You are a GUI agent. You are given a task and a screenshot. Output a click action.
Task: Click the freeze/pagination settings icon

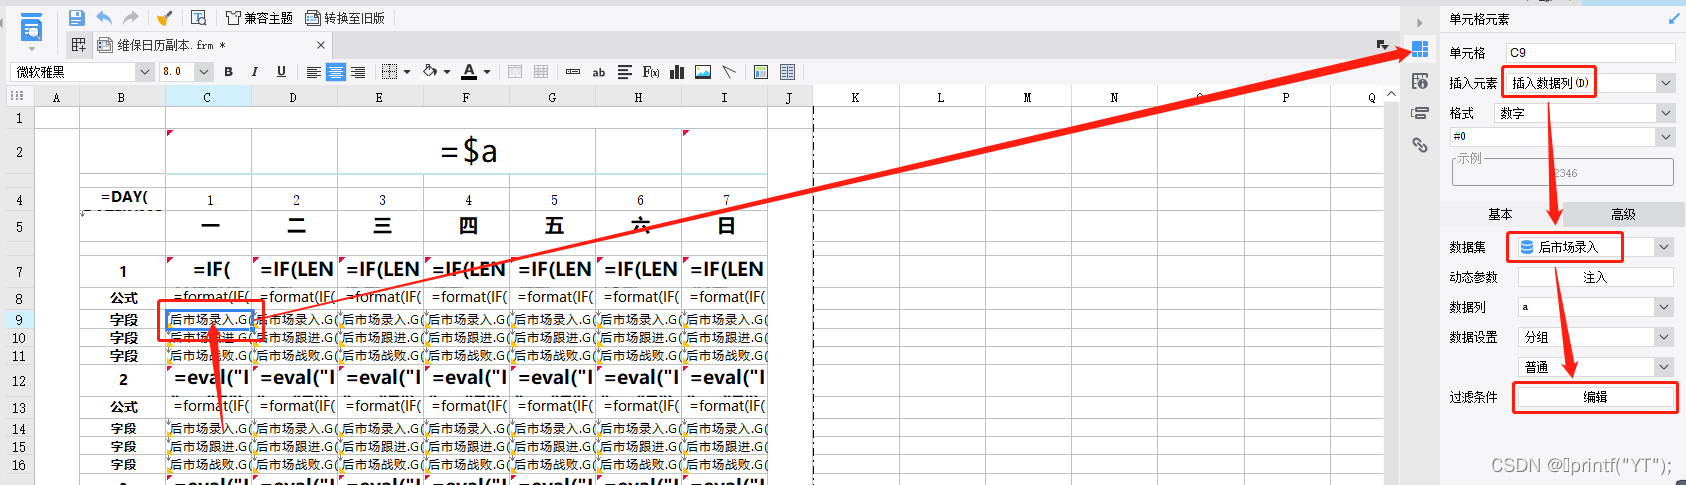(x=787, y=72)
